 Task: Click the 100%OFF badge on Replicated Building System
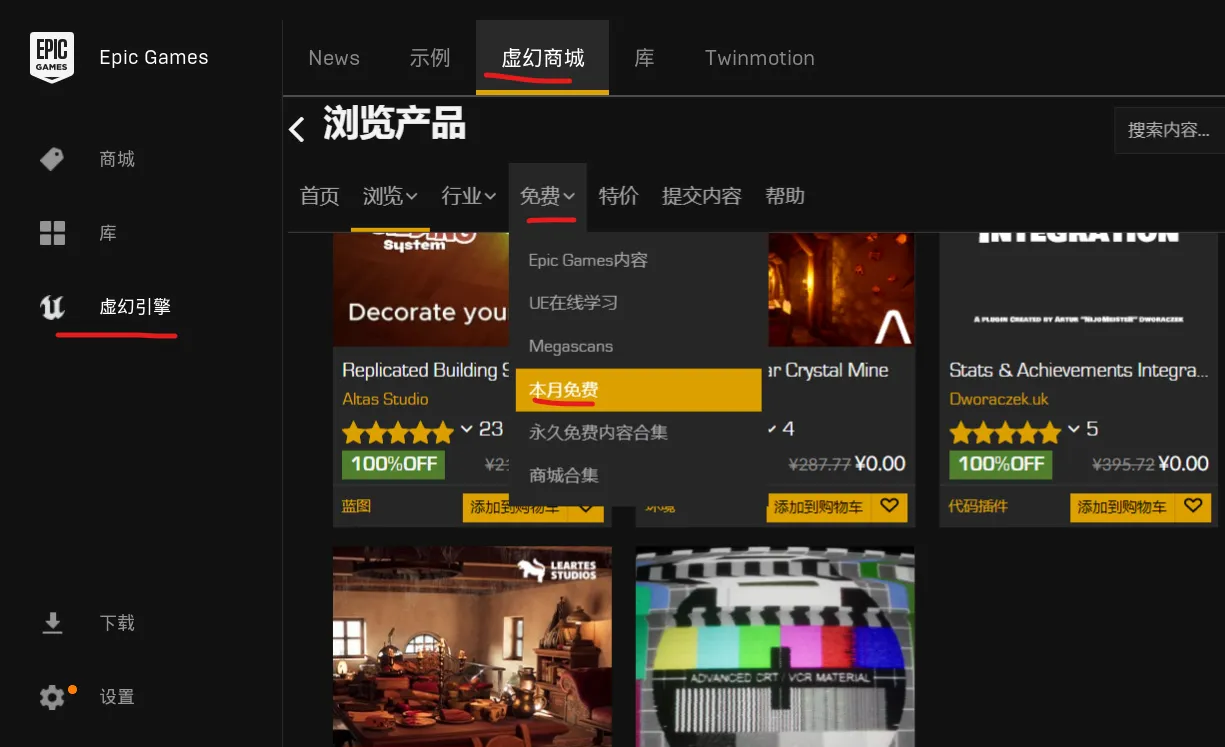click(x=394, y=464)
